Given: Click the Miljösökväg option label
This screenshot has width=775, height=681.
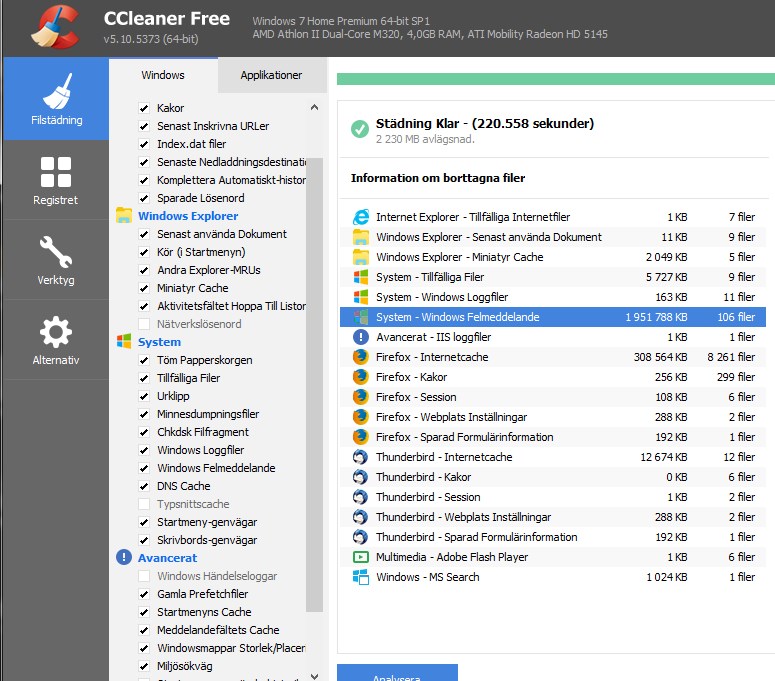Looking at the screenshot, I should tap(184, 666).
